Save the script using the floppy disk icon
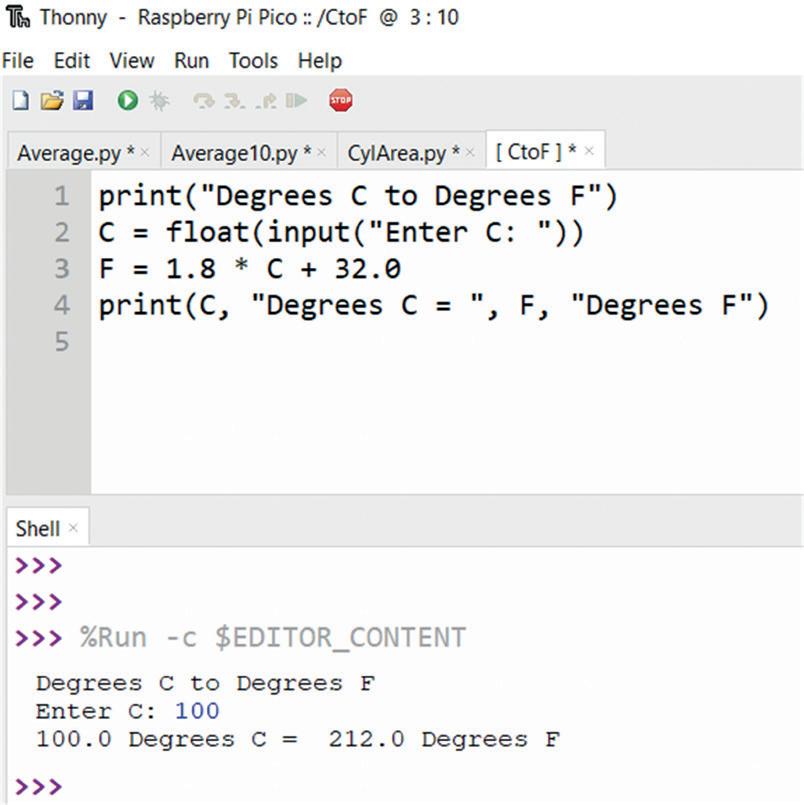 coord(83,100)
